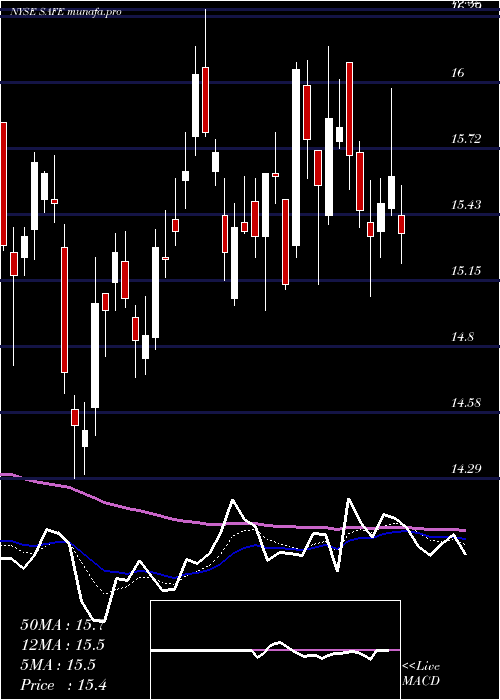Click the 12MA : 15.5 readout
The image size is (500, 700).
click(x=63, y=645)
